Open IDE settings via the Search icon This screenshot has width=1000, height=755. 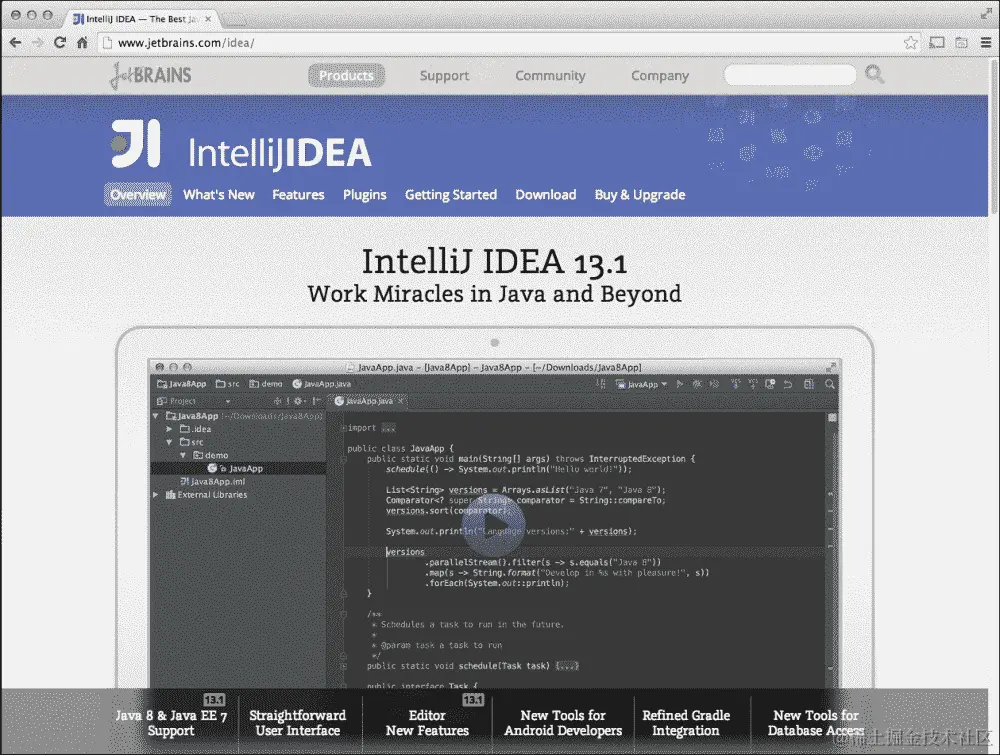(x=829, y=384)
